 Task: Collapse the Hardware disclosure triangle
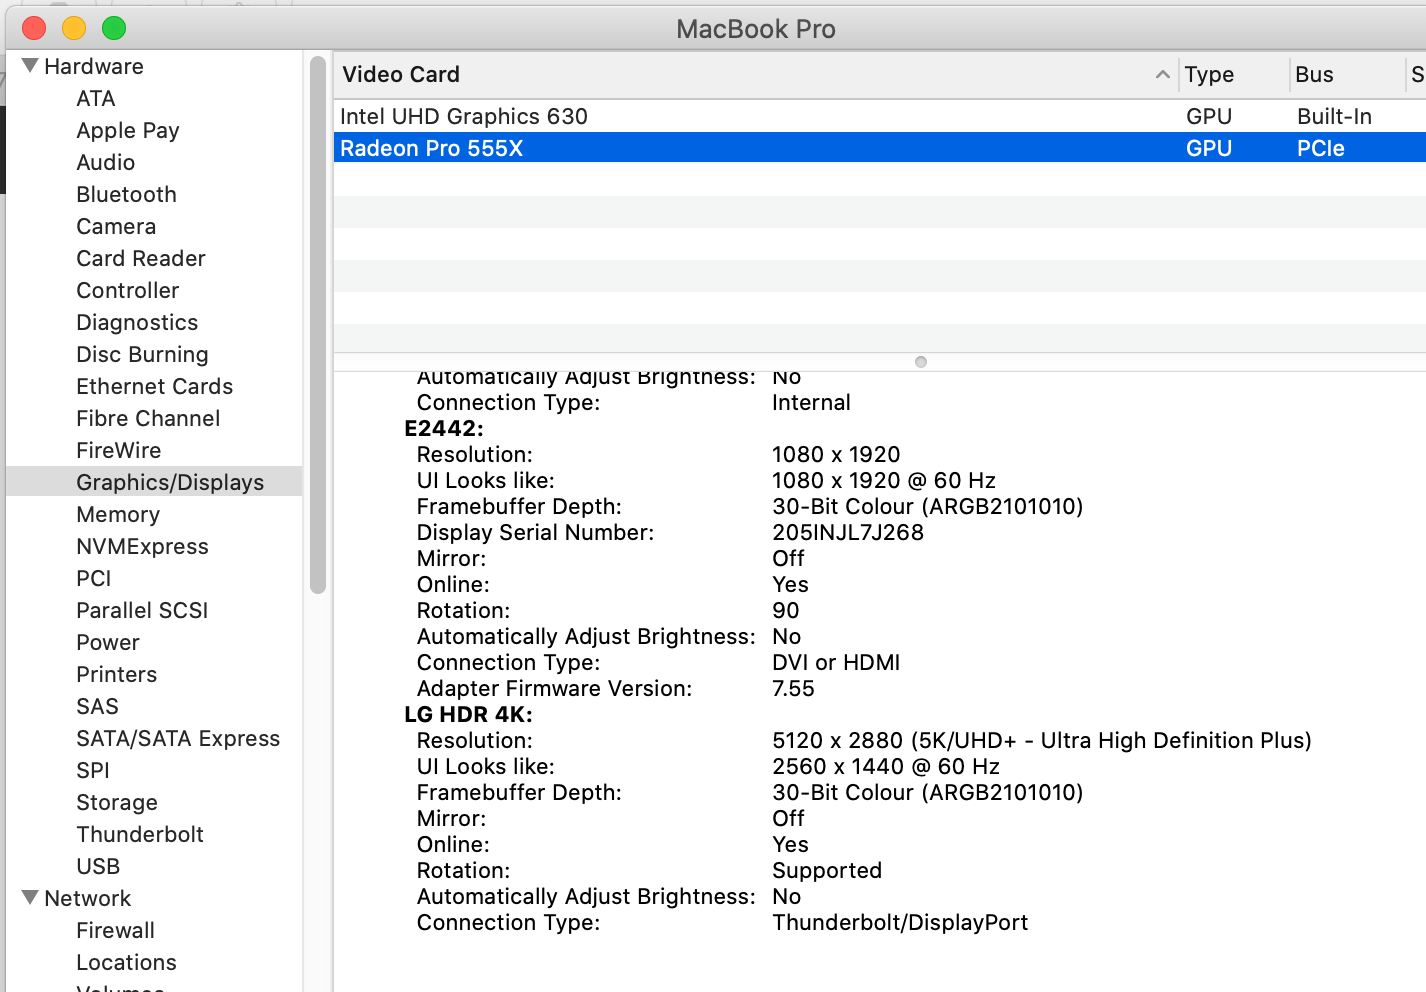[x=30, y=66]
